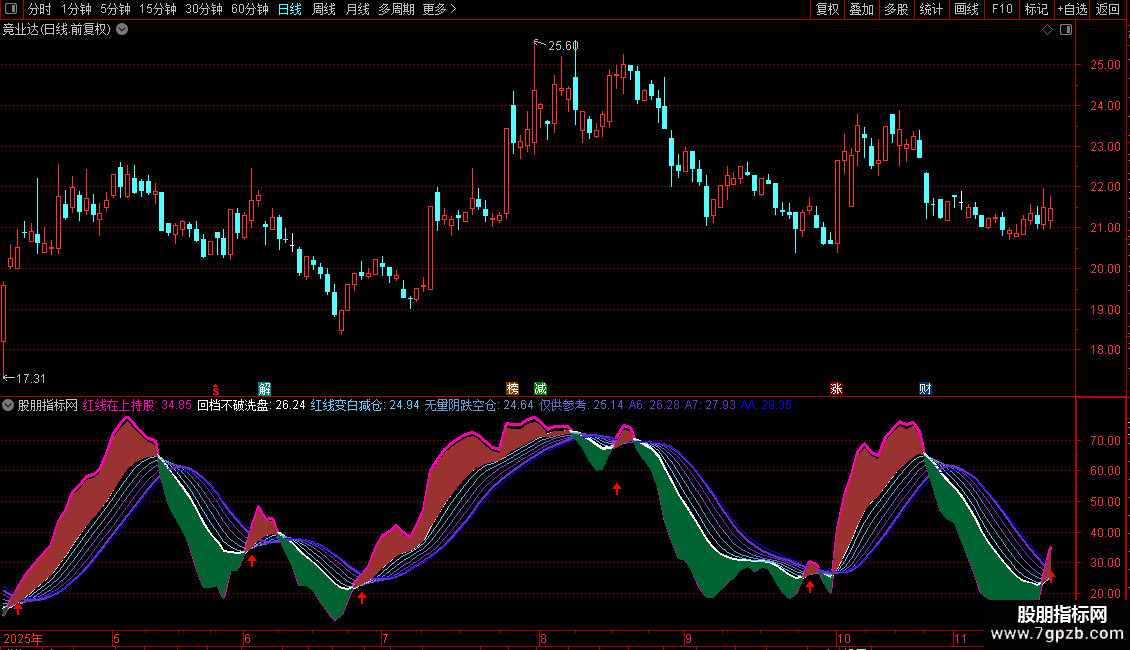Open 多股 multi-stock view
The image size is (1130, 650).
tap(896, 9)
